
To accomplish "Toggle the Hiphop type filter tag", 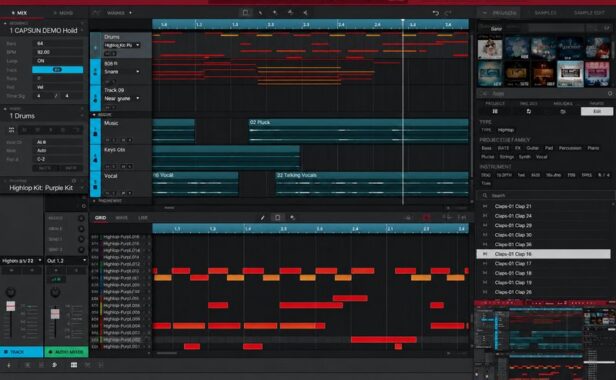I will tap(506, 130).
